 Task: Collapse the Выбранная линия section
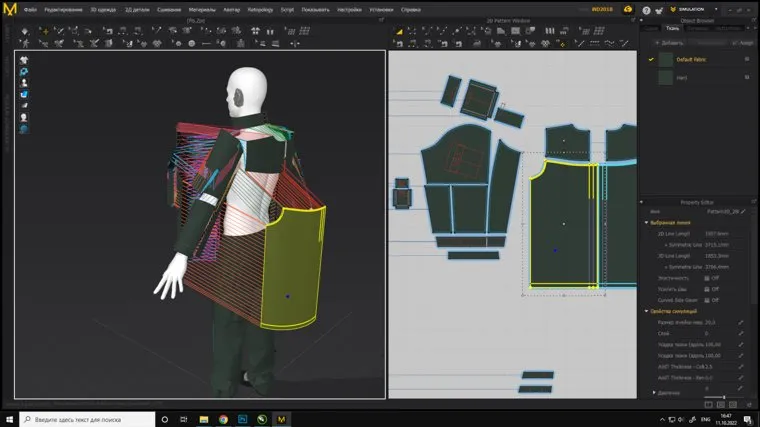[x=646, y=222]
